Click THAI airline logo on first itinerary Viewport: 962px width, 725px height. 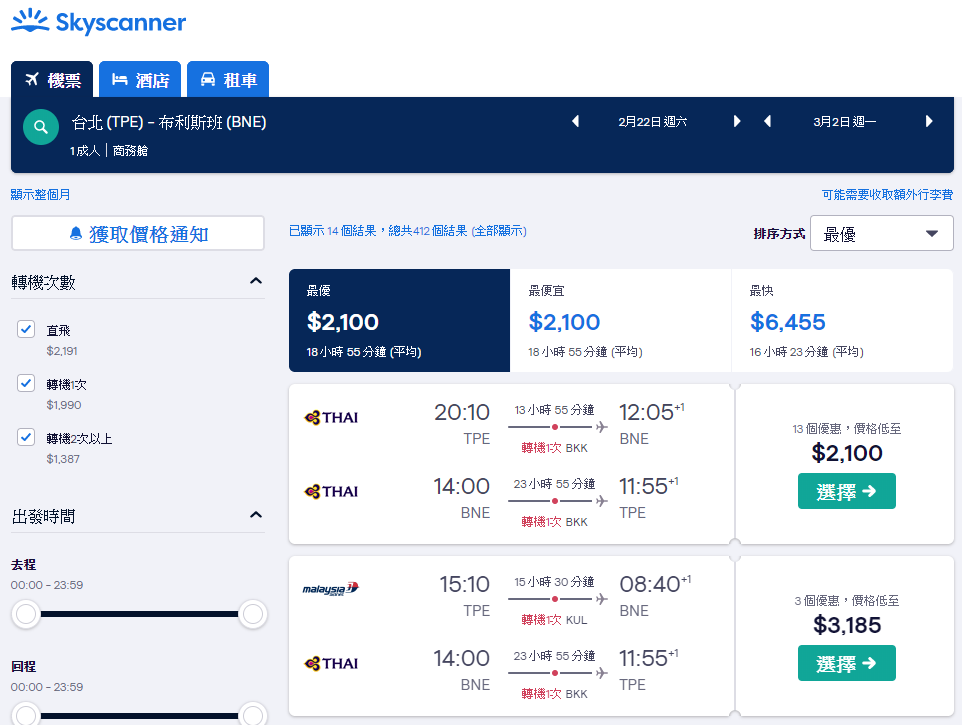331,418
